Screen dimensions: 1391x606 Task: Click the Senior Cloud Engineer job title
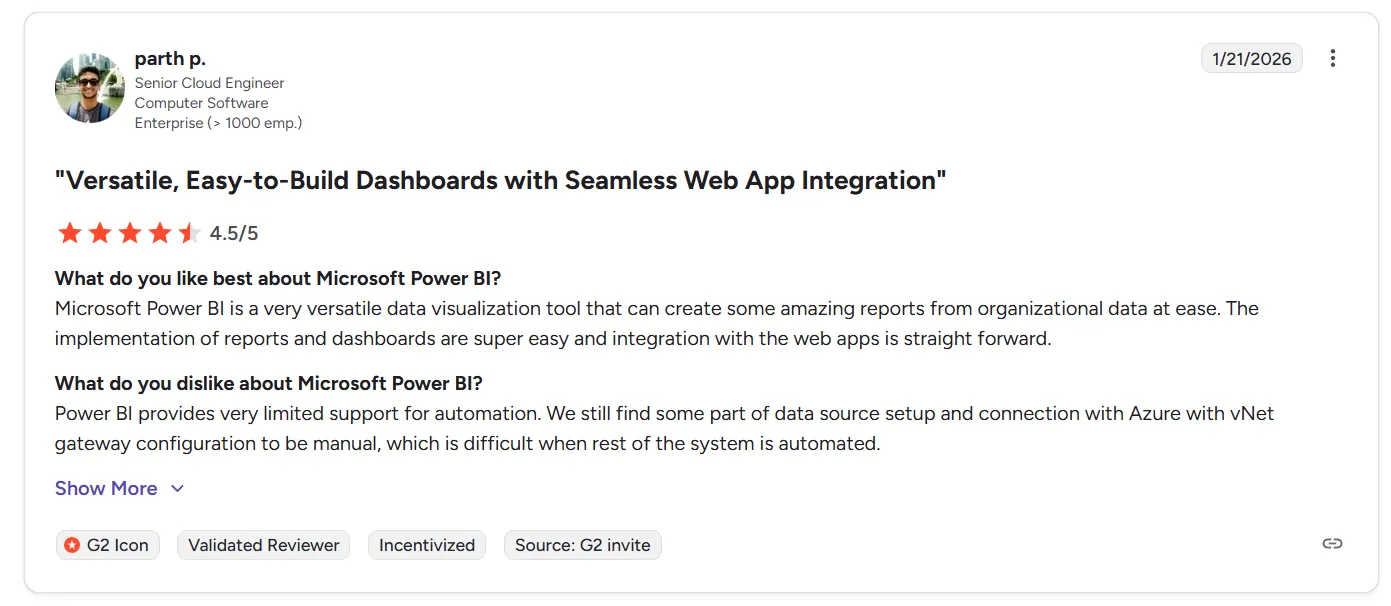click(210, 83)
